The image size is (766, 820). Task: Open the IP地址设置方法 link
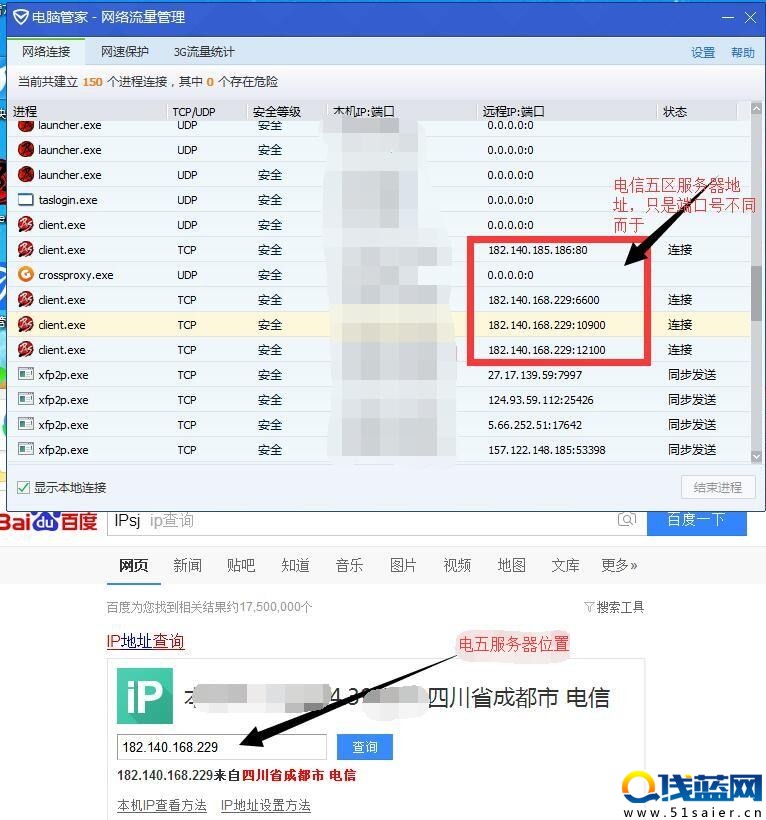click(266, 805)
